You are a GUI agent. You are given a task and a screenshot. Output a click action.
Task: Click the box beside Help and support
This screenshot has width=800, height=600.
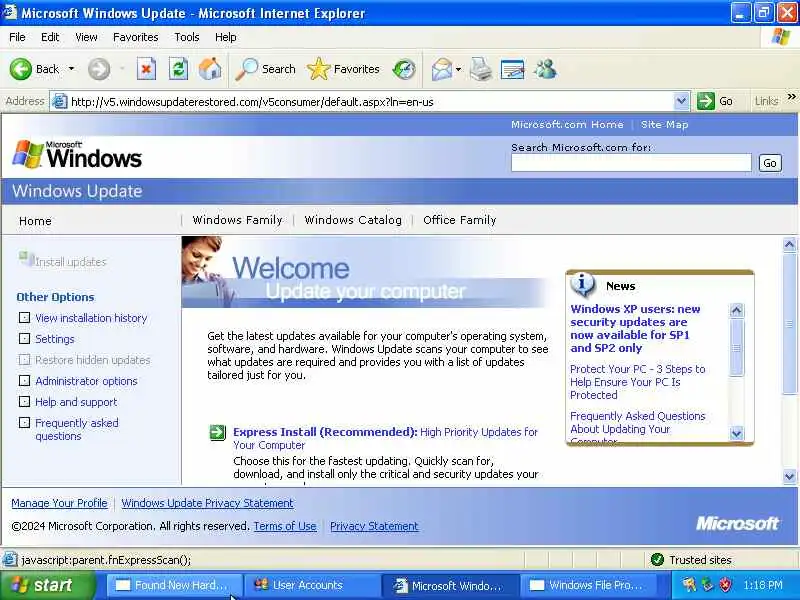click(24, 402)
